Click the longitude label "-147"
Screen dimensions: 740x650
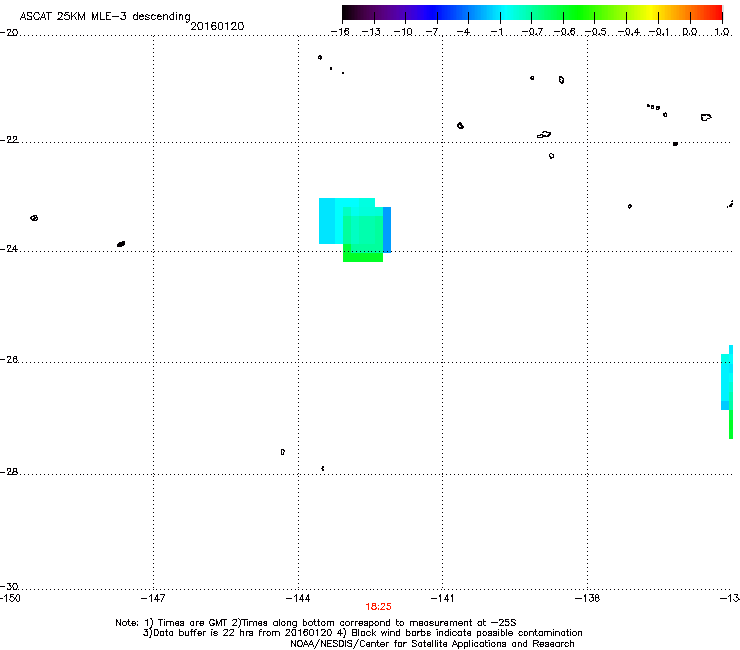[x=153, y=599]
